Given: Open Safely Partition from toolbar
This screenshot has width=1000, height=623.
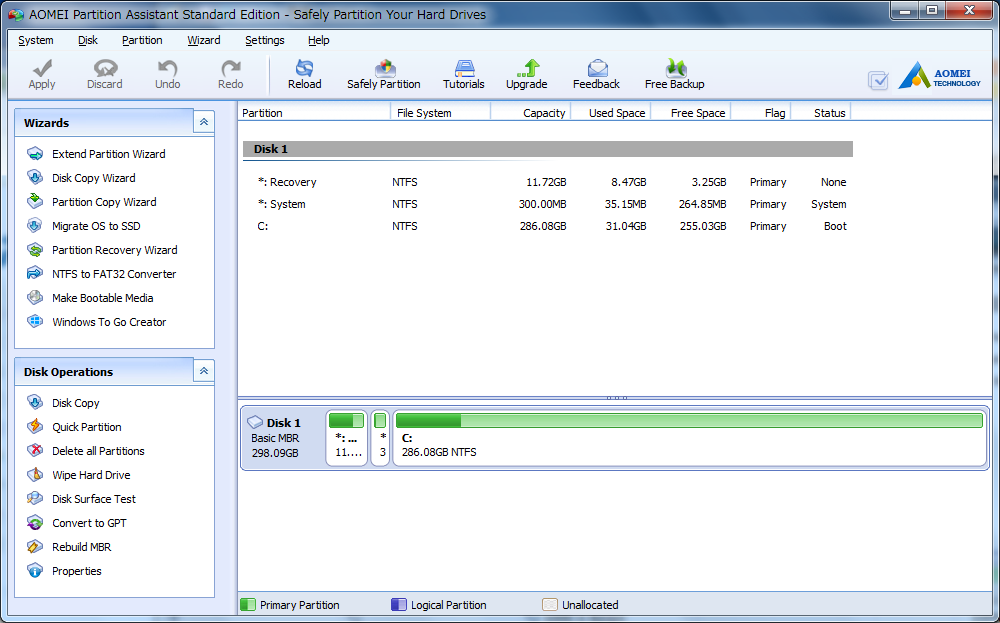Looking at the screenshot, I should pos(383,74).
